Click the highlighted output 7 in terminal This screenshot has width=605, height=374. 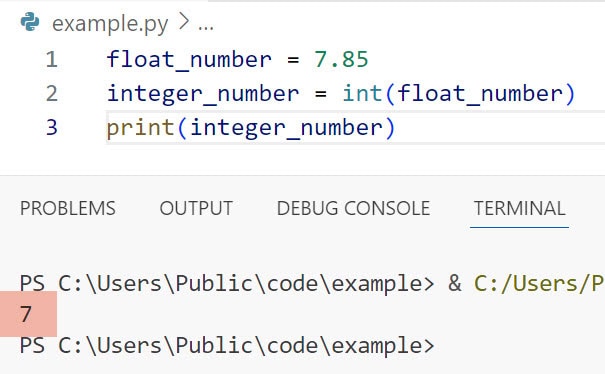coord(26,314)
